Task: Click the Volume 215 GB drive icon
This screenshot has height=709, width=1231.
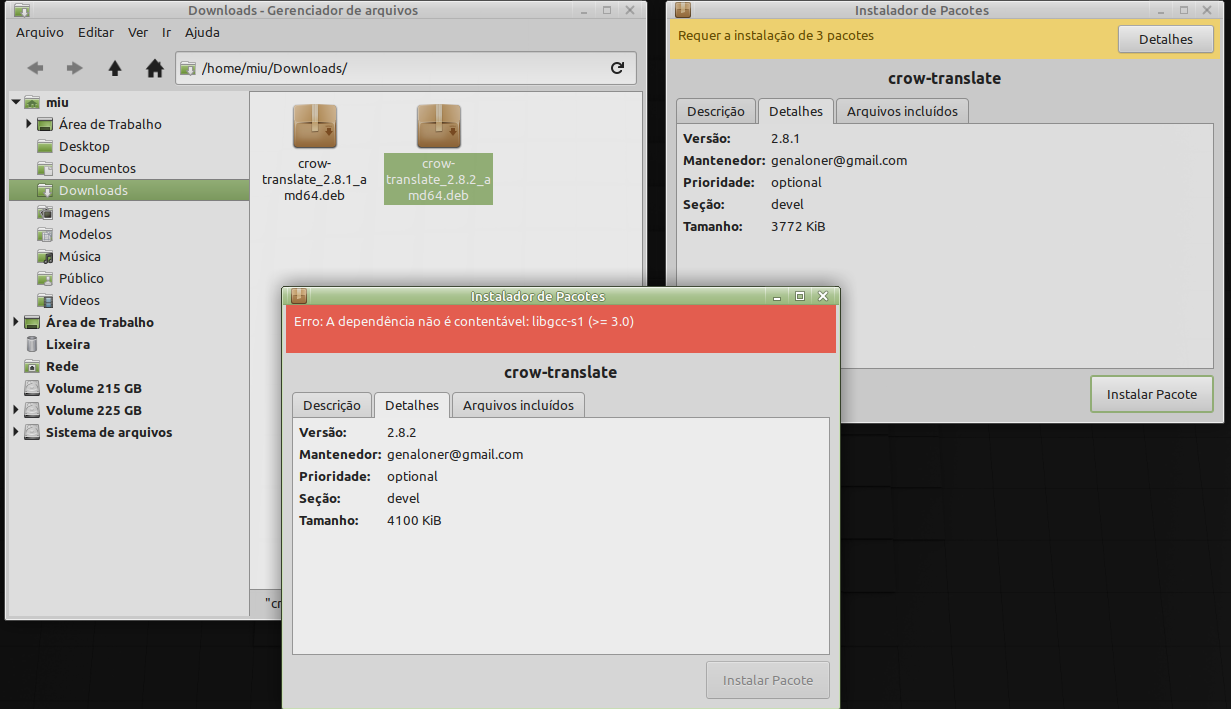Action: 32,388
